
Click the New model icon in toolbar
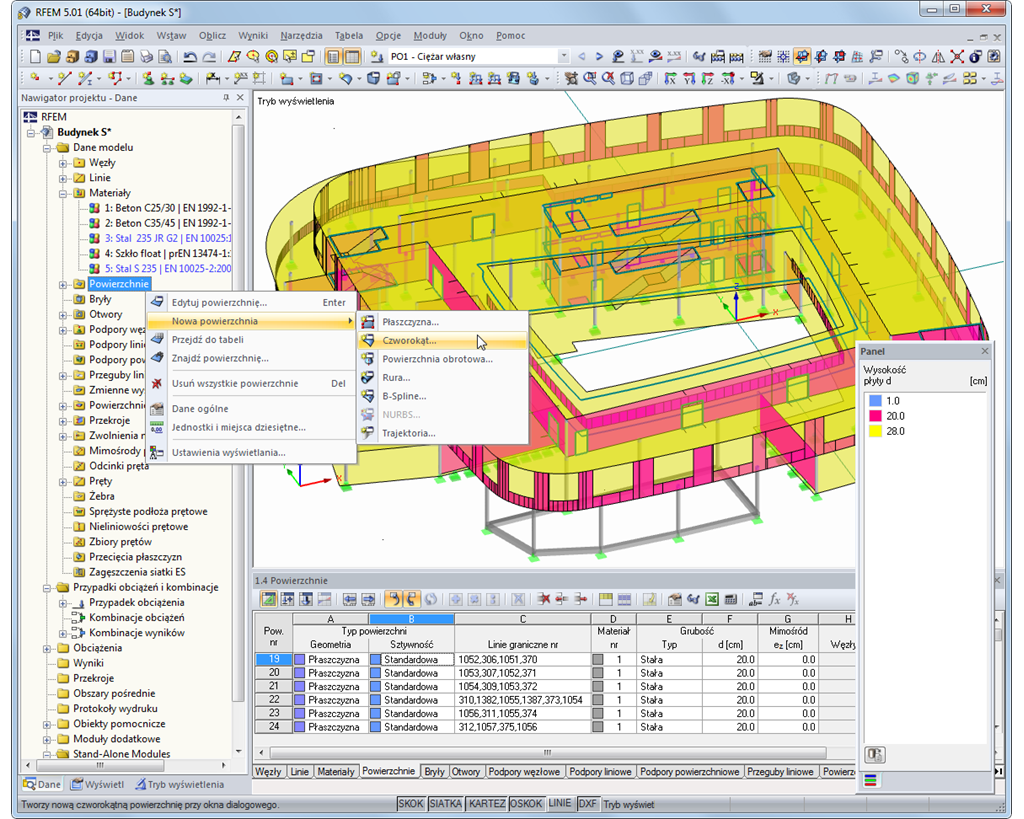point(35,57)
